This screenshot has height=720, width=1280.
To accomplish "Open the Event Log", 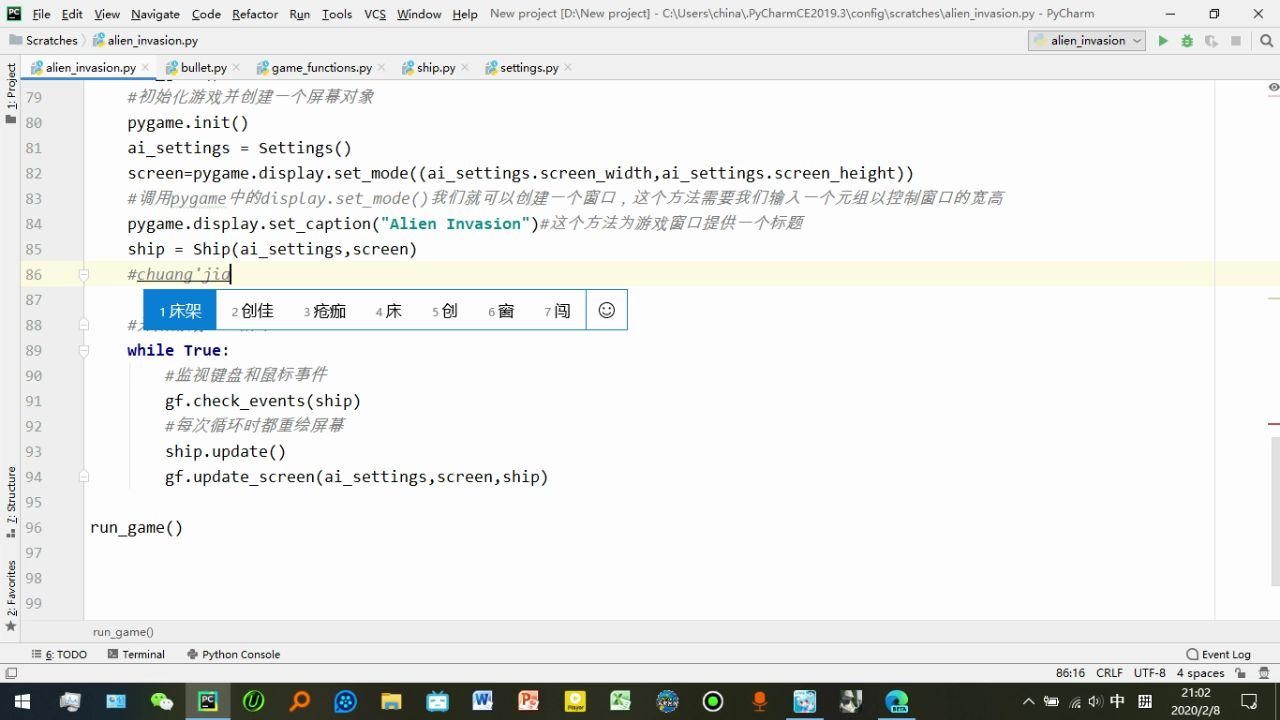I will tap(1219, 654).
